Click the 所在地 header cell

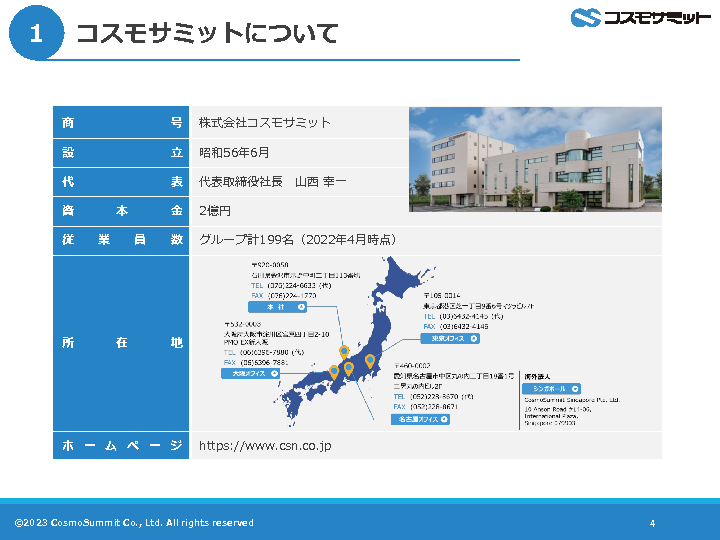point(121,343)
